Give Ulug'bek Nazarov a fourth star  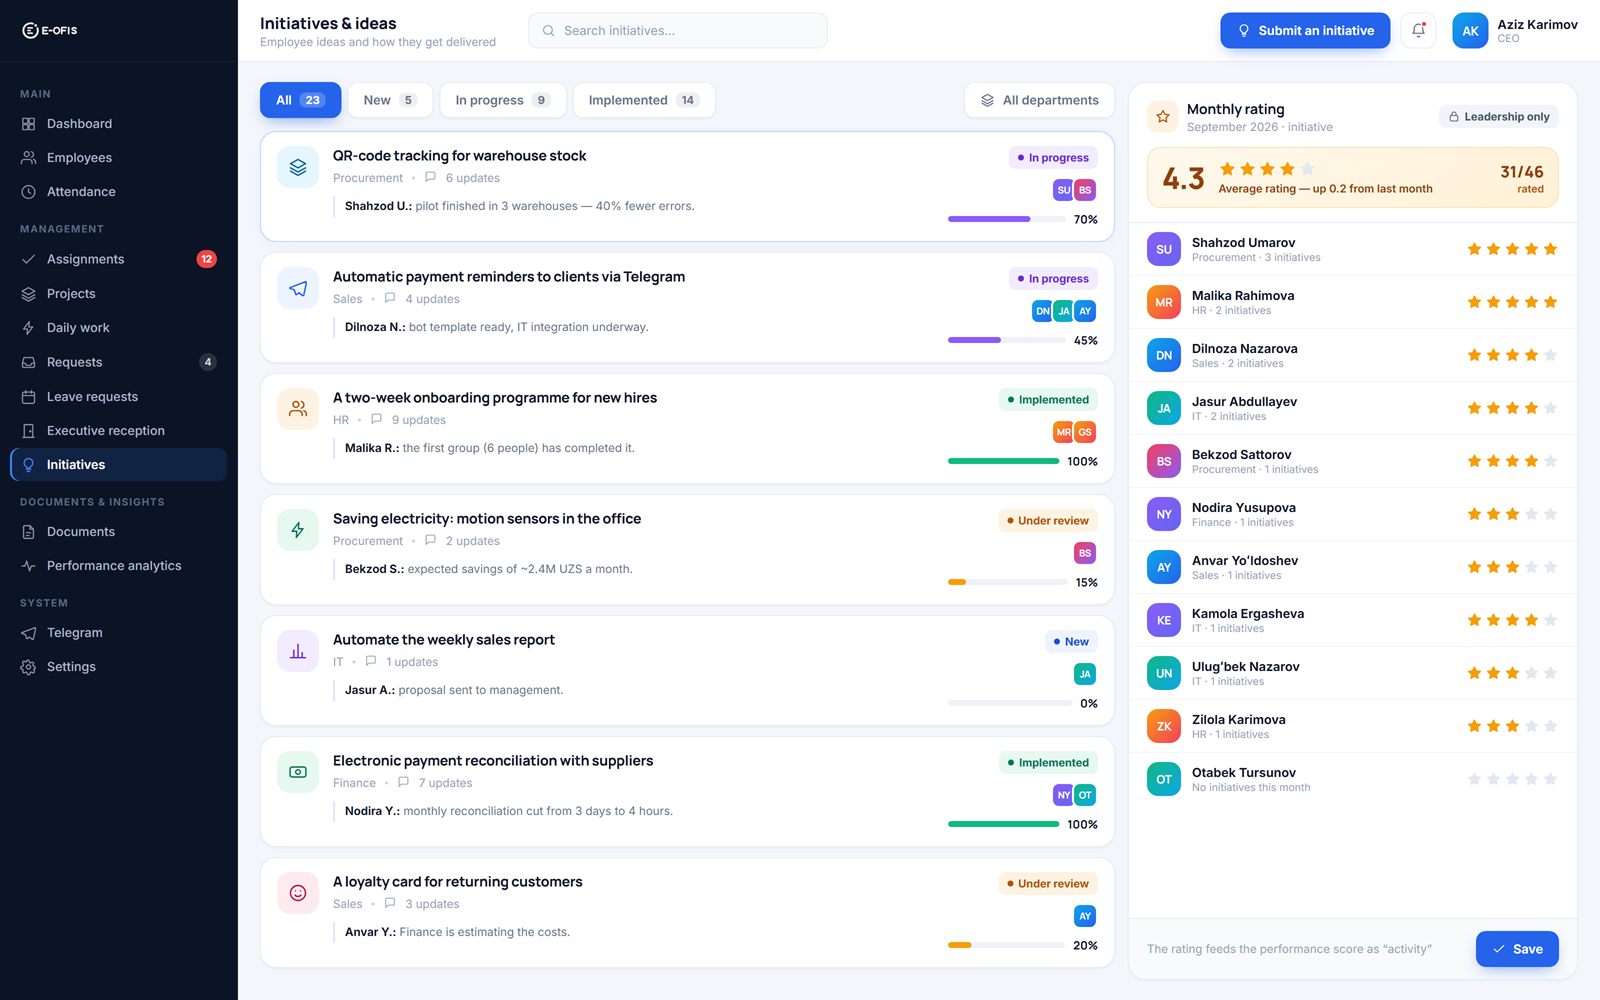coord(1531,673)
